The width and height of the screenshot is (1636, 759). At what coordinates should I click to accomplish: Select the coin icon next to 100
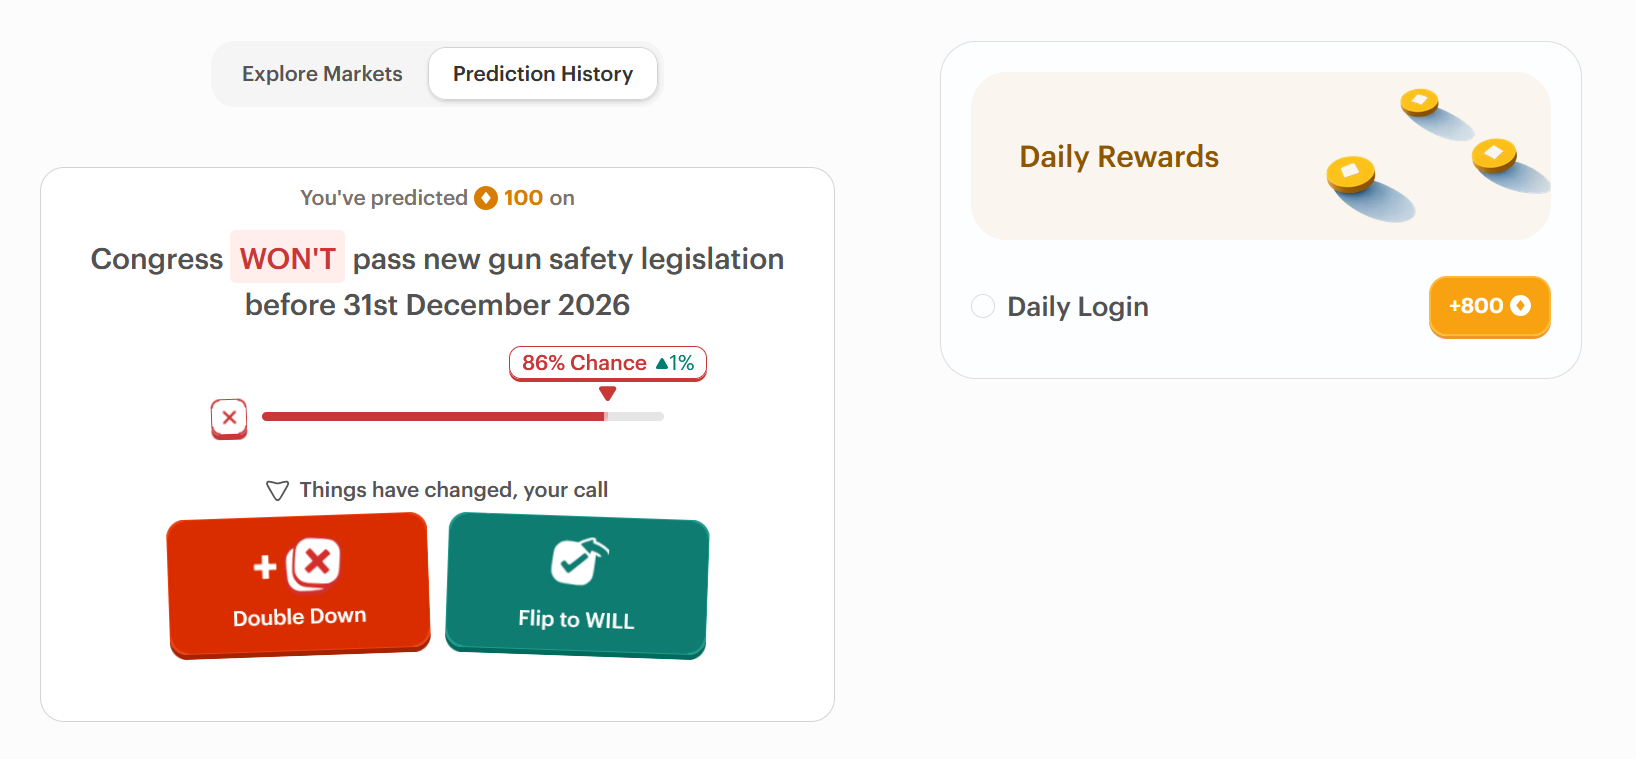tap(486, 197)
